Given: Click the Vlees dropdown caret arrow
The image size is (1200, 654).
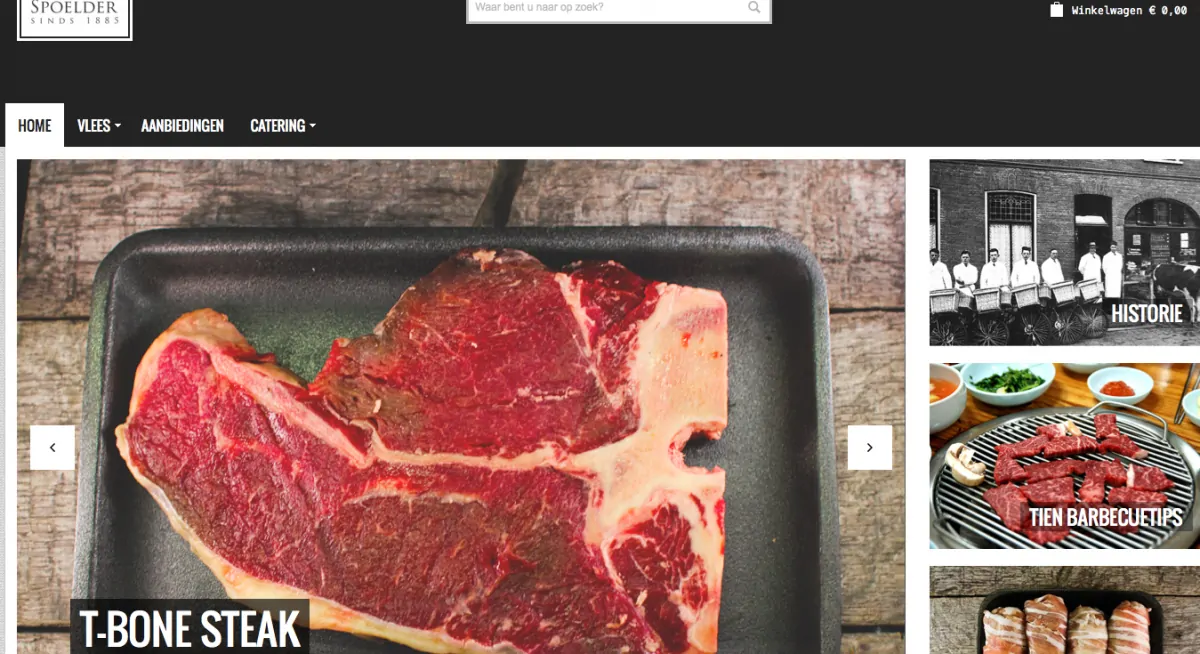Looking at the screenshot, I should point(117,126).
